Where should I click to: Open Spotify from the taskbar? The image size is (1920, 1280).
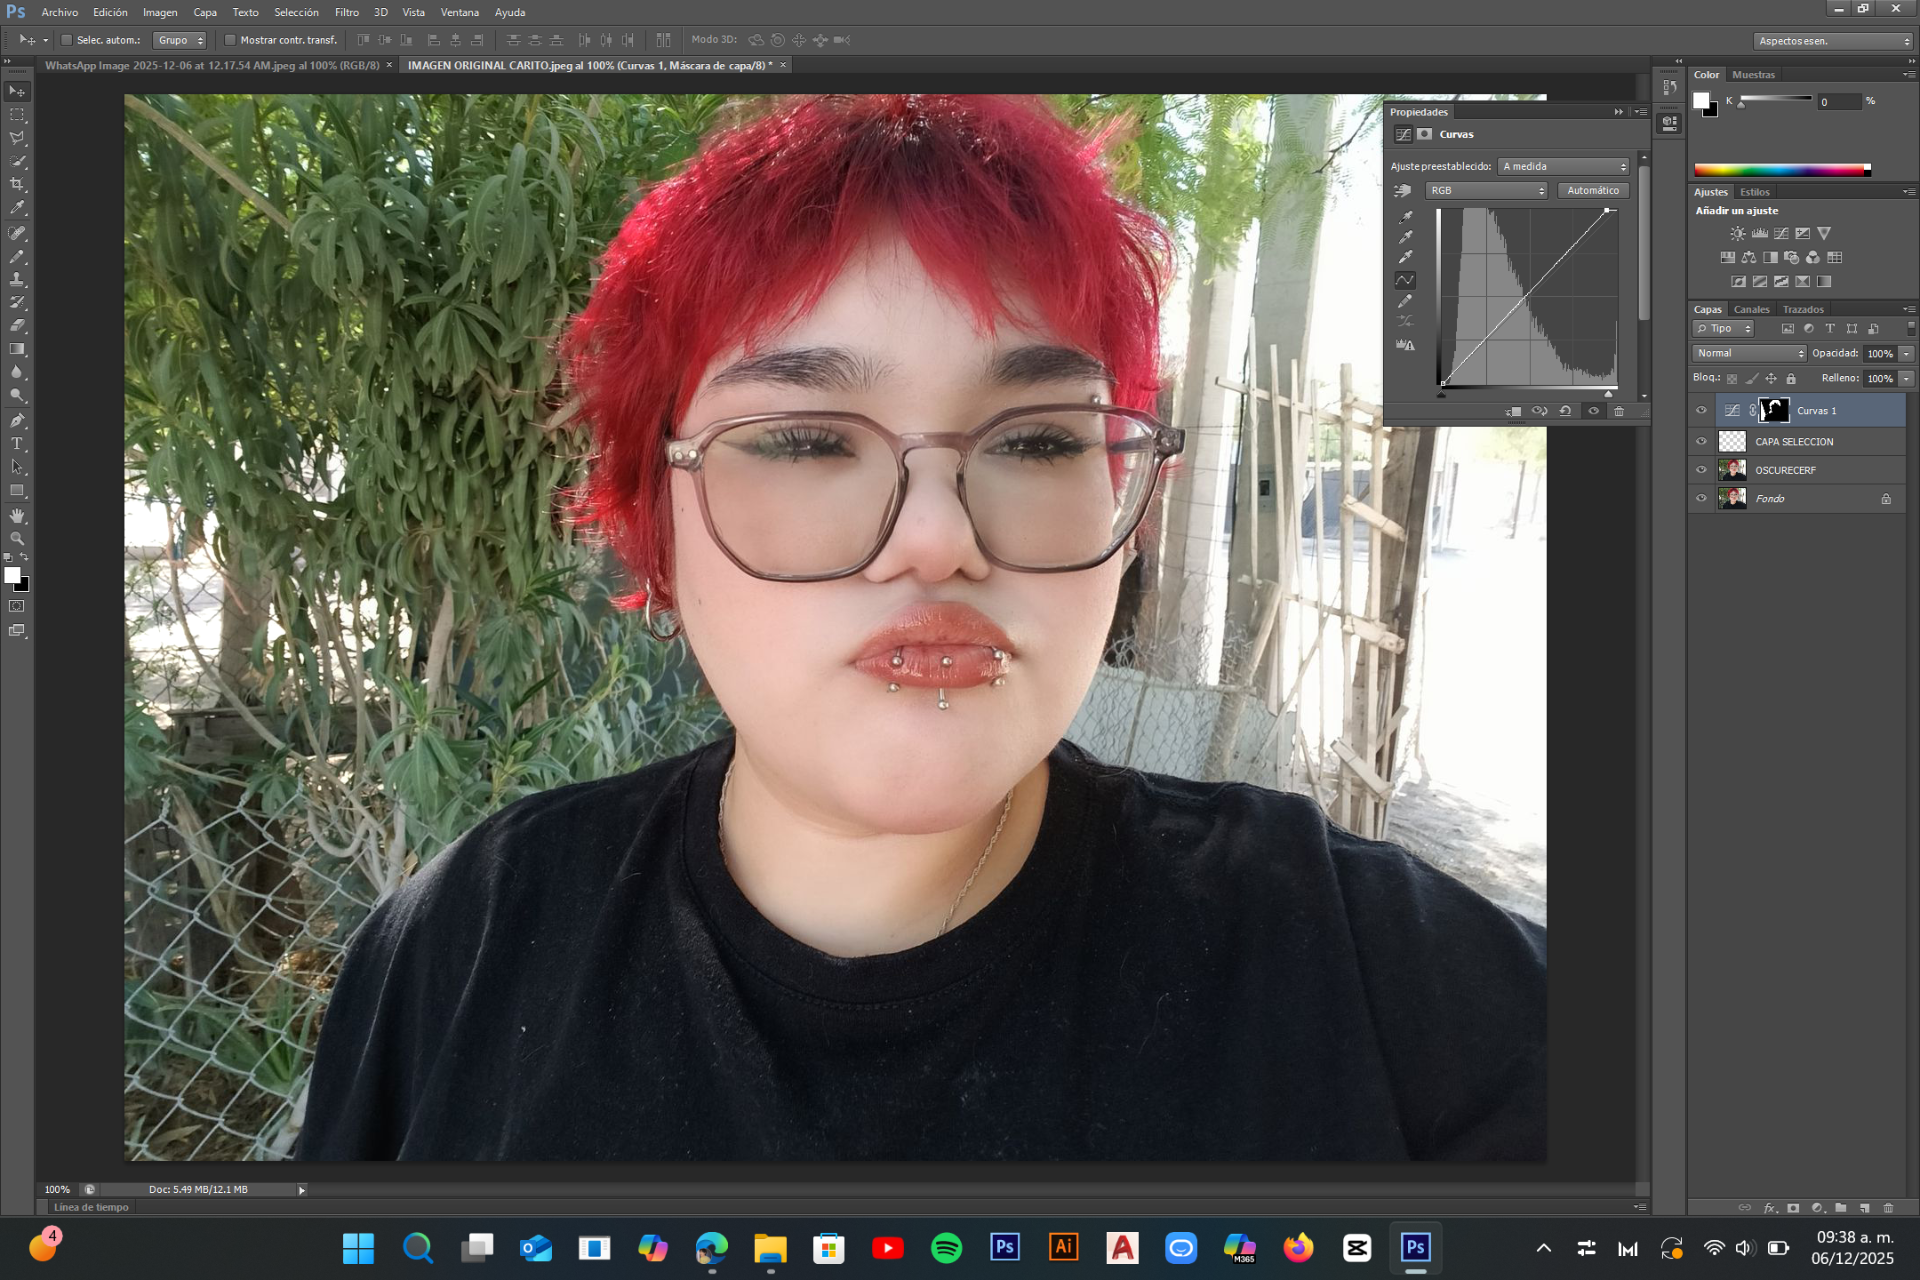click(x=946, y=1248)
